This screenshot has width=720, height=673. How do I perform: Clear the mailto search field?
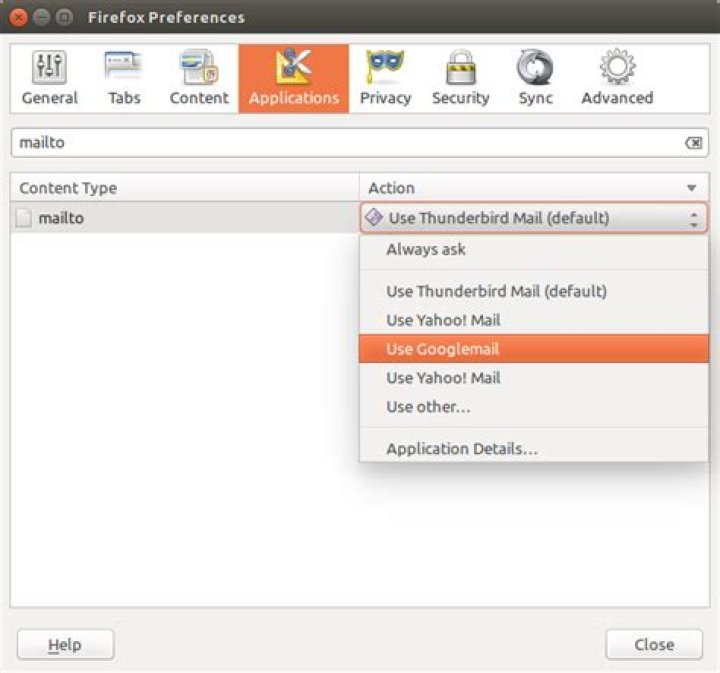693,143
